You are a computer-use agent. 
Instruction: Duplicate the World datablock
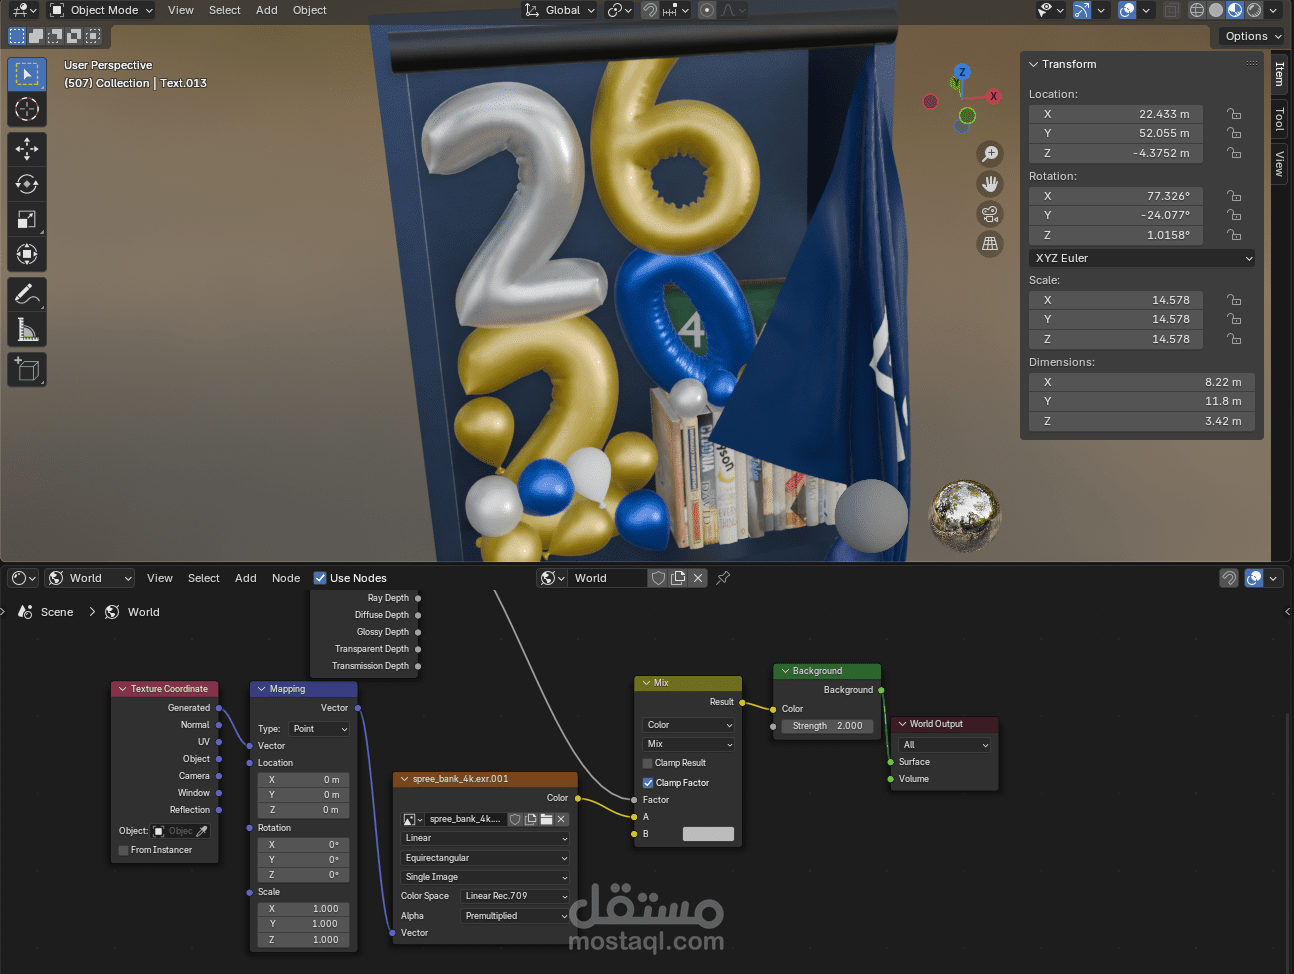tap(678, 578)
